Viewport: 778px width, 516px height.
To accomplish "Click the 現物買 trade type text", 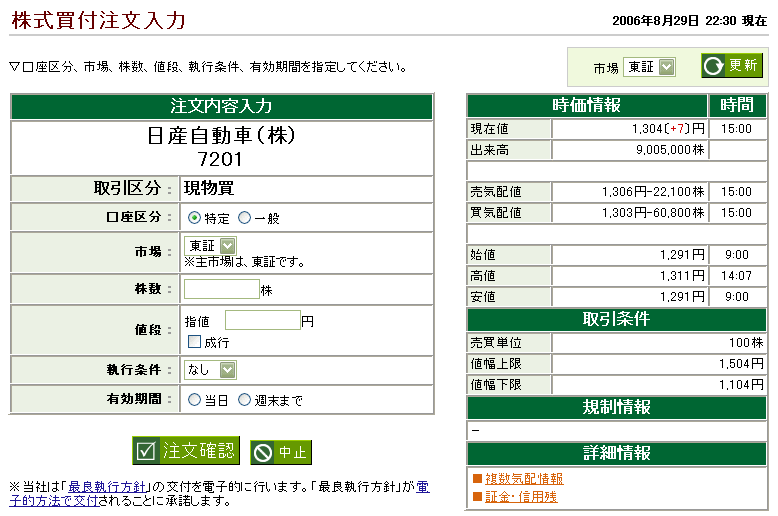I will (x=209, y=188).
